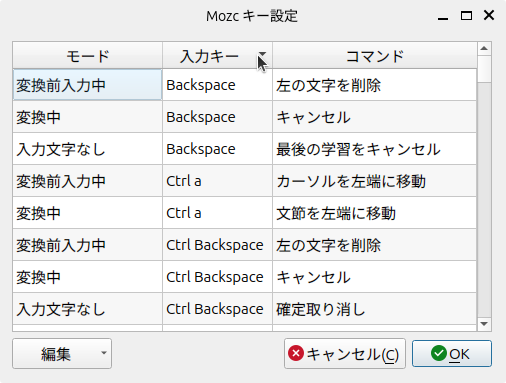Click the vertical scrollbar thumb

484,69
